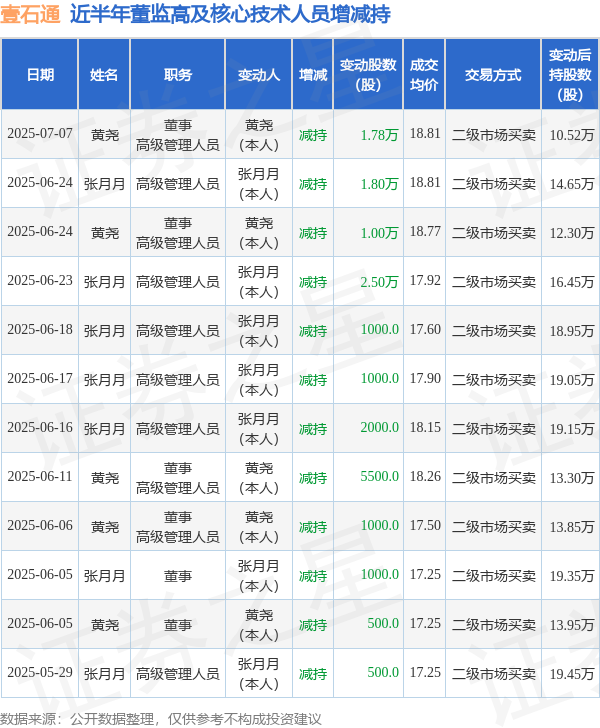Select the date cell 2025-06-06
This screenshot has width=600, height=728.
[40, 526]
